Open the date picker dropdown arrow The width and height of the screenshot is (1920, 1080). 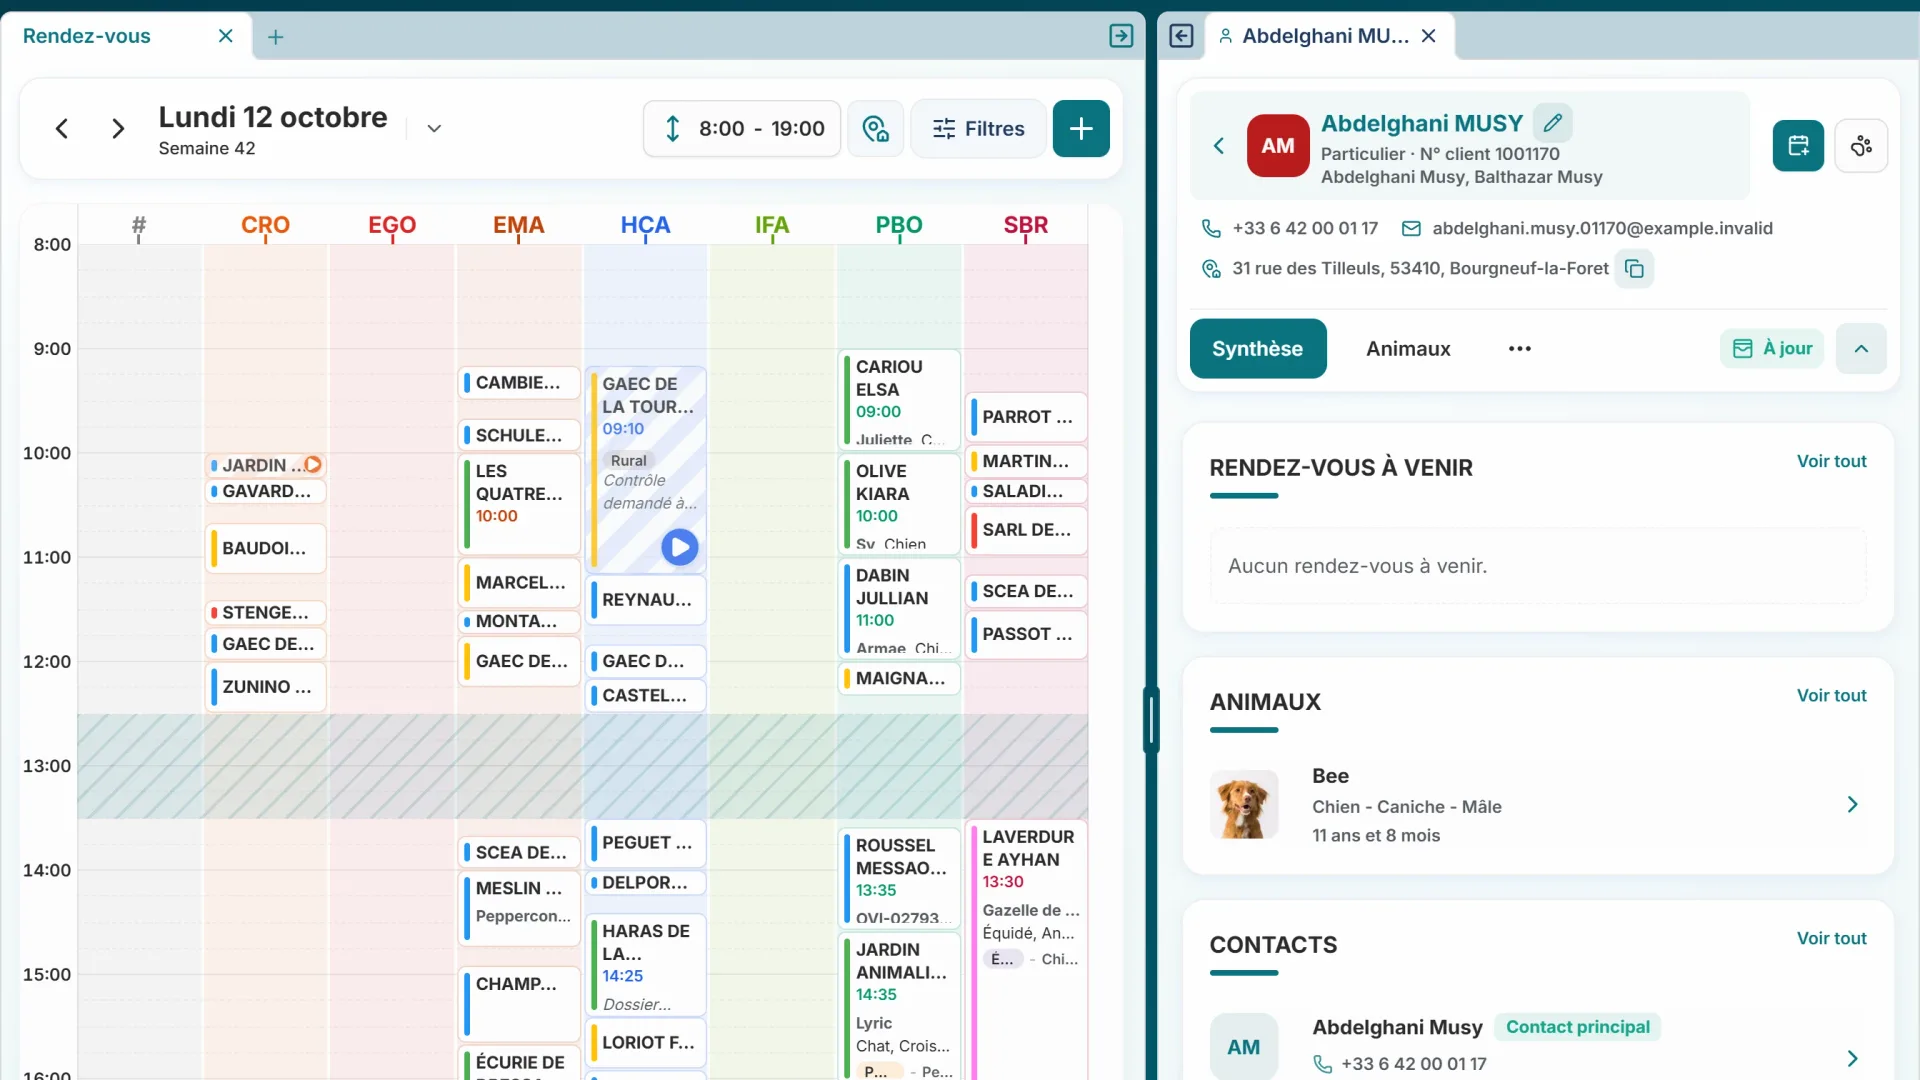[434, 129]
